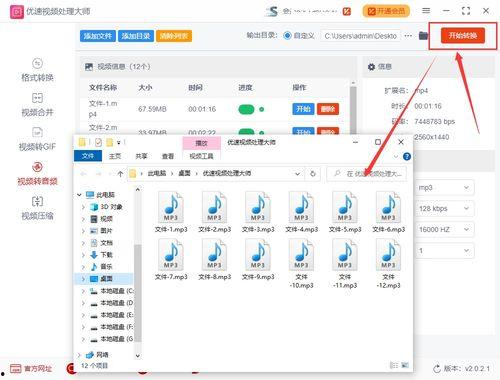Open the 查看 tab in Explorer ribbon

(x=168, y=156)
